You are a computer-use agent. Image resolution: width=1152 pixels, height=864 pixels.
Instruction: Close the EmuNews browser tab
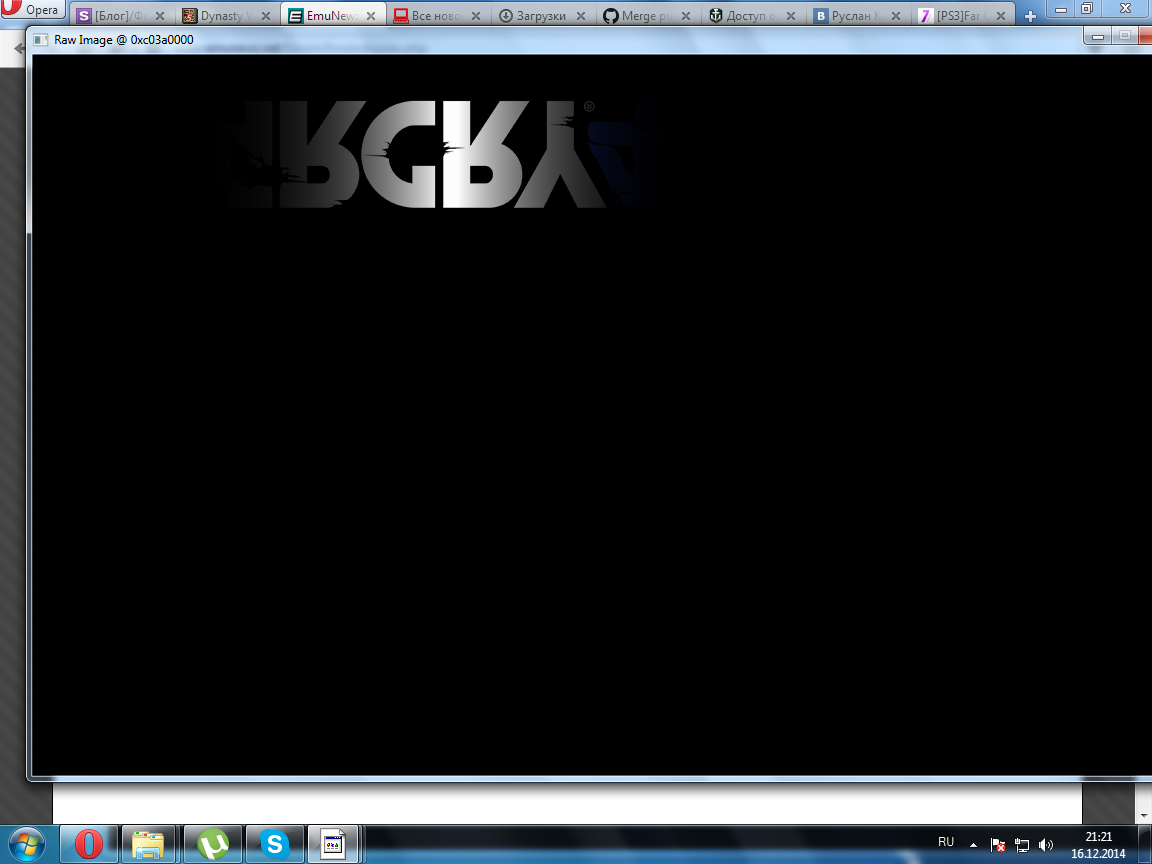tap(371, 16)
